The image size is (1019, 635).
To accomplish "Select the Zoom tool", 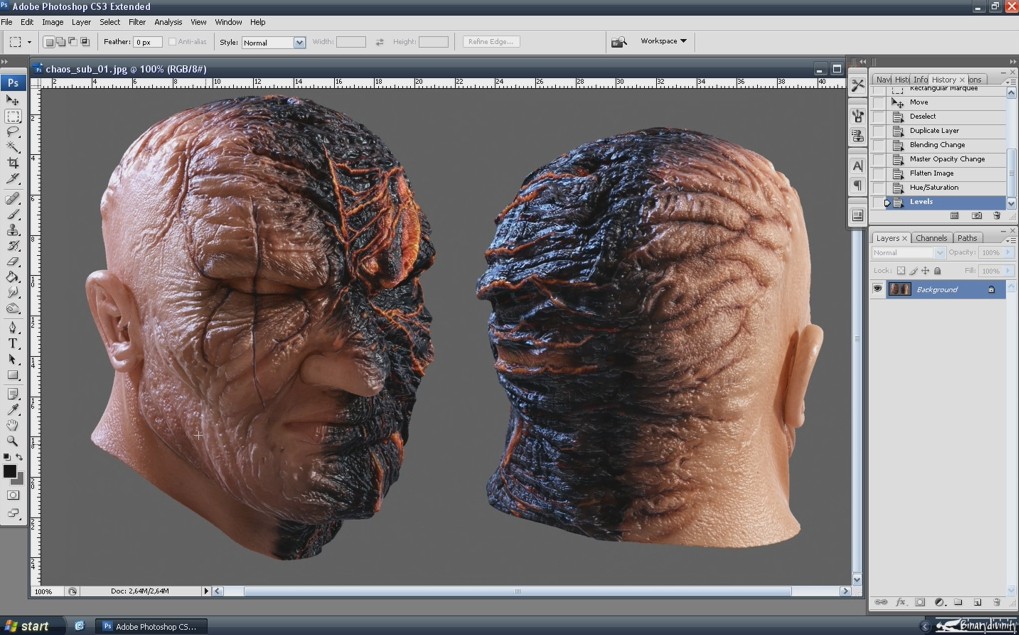I will pyautogui.click(x=12, y=441).
